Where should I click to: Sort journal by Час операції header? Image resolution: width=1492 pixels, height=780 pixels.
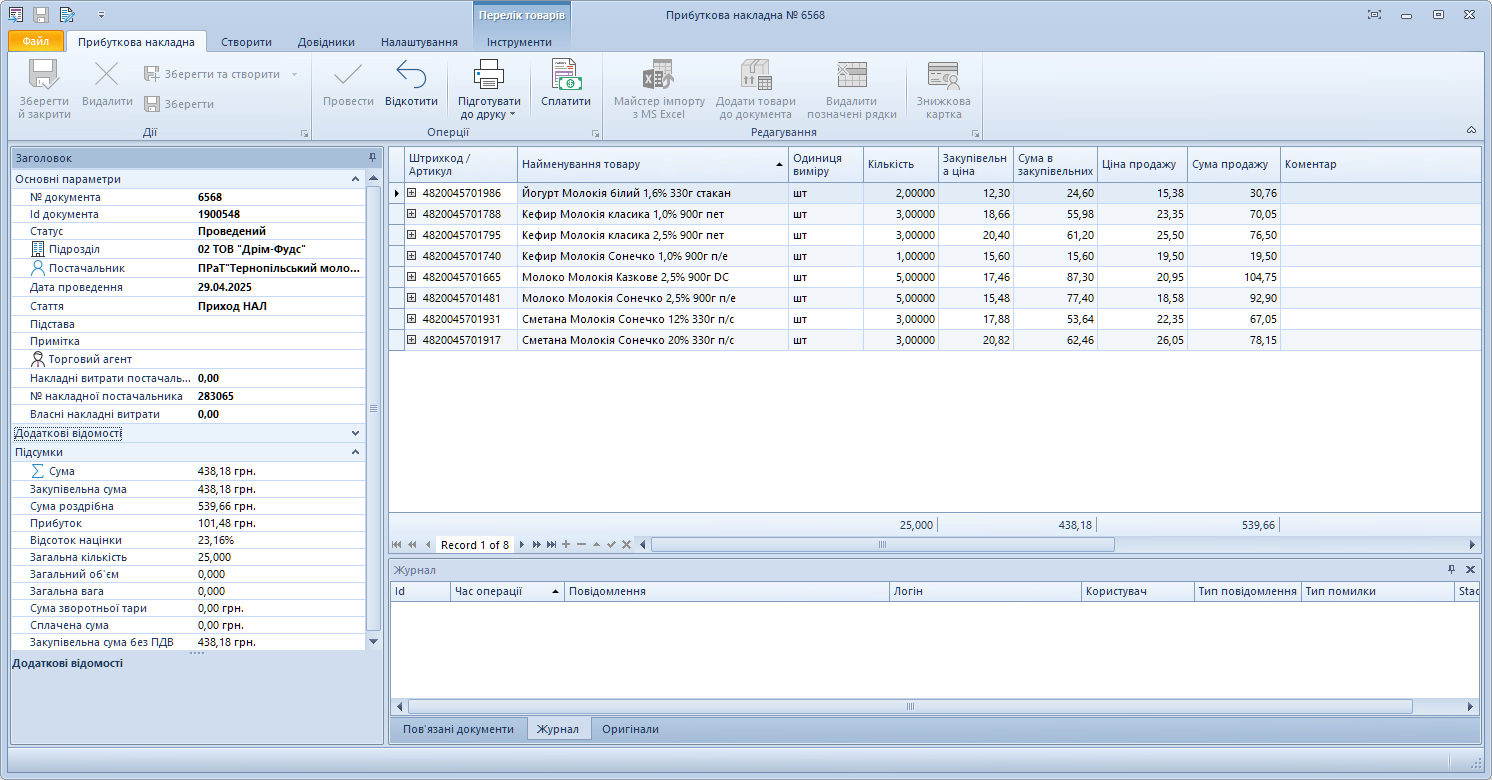(507, 591)
